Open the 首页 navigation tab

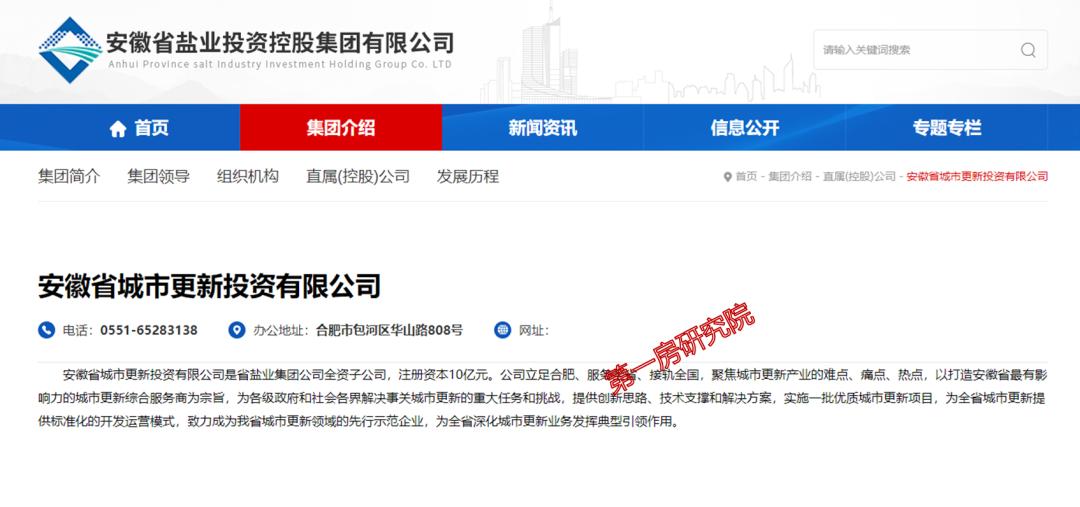(x=138, y=127)
